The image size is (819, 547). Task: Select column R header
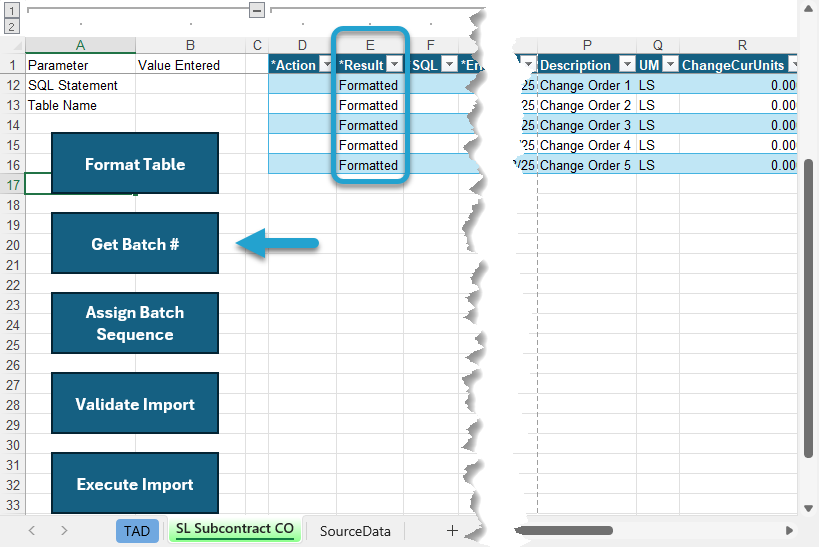[x=742, y=45]
